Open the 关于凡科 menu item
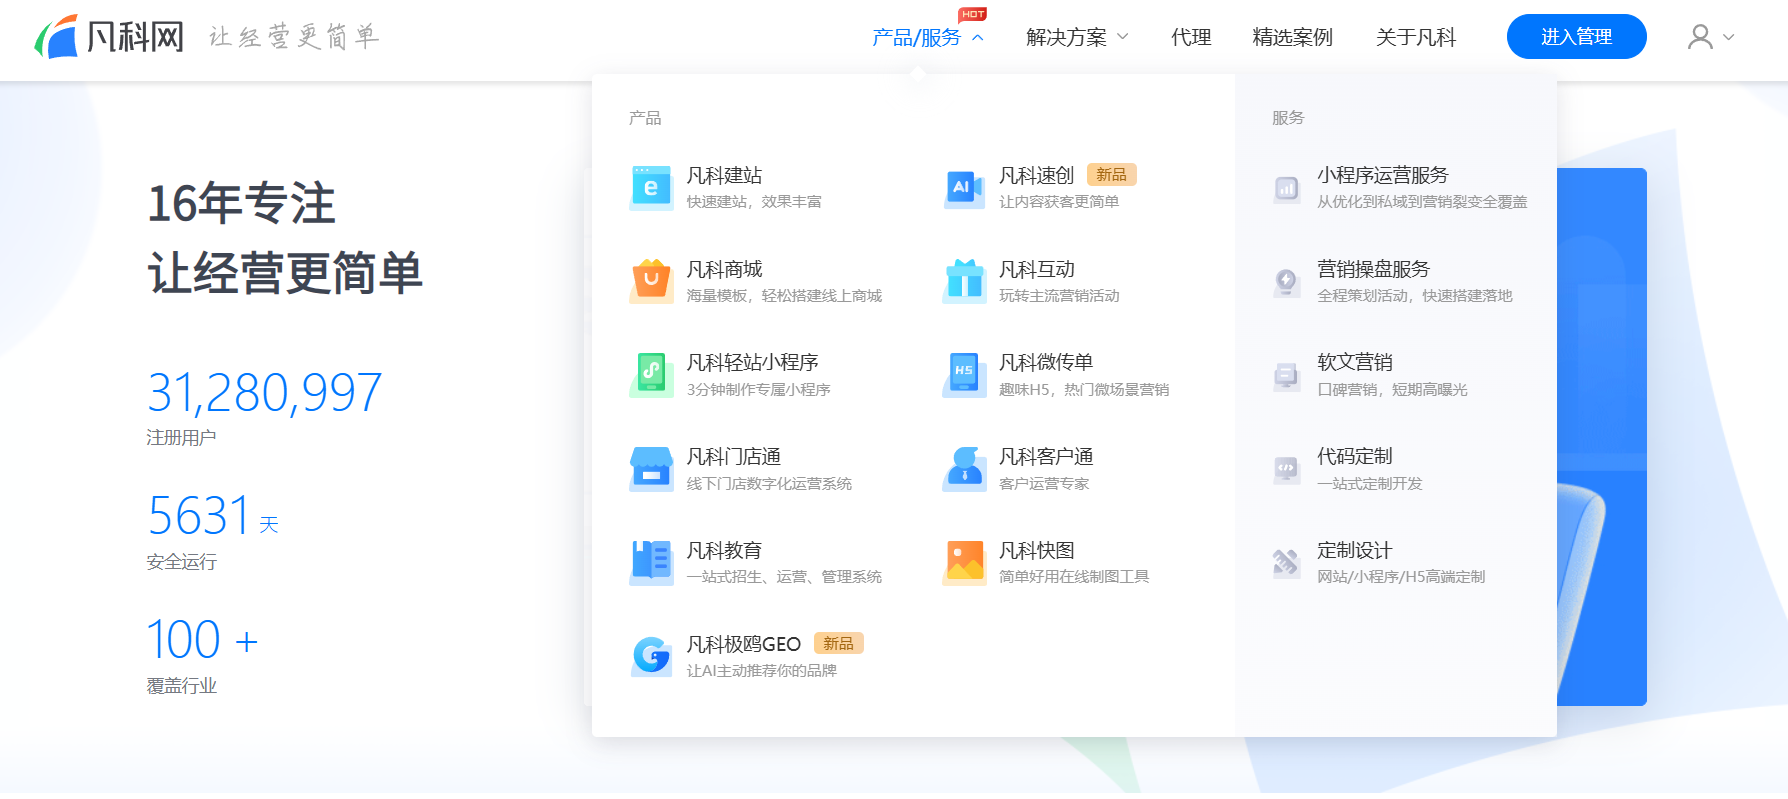 (x=1415, y=38)
